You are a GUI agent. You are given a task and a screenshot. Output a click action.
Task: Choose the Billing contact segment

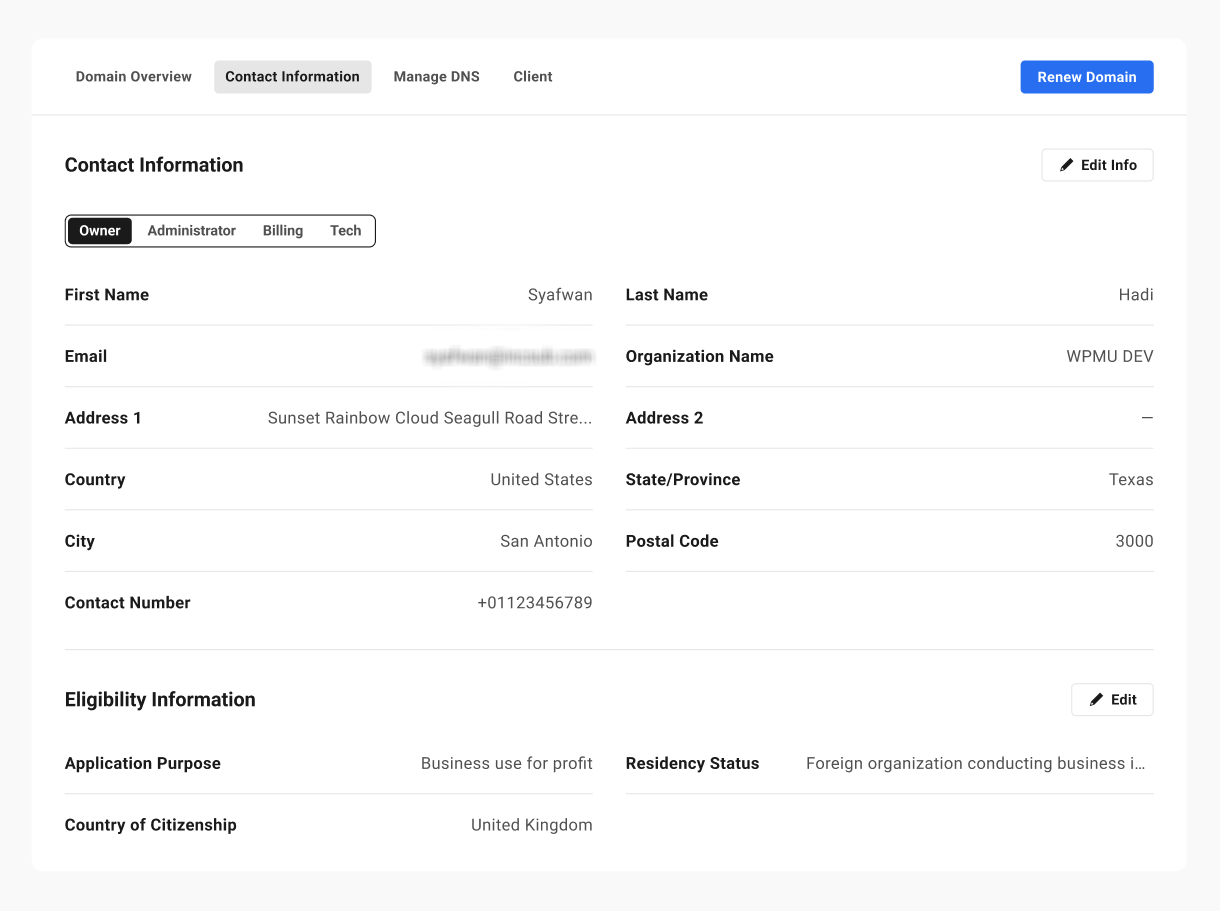click(x=282, y=231)
